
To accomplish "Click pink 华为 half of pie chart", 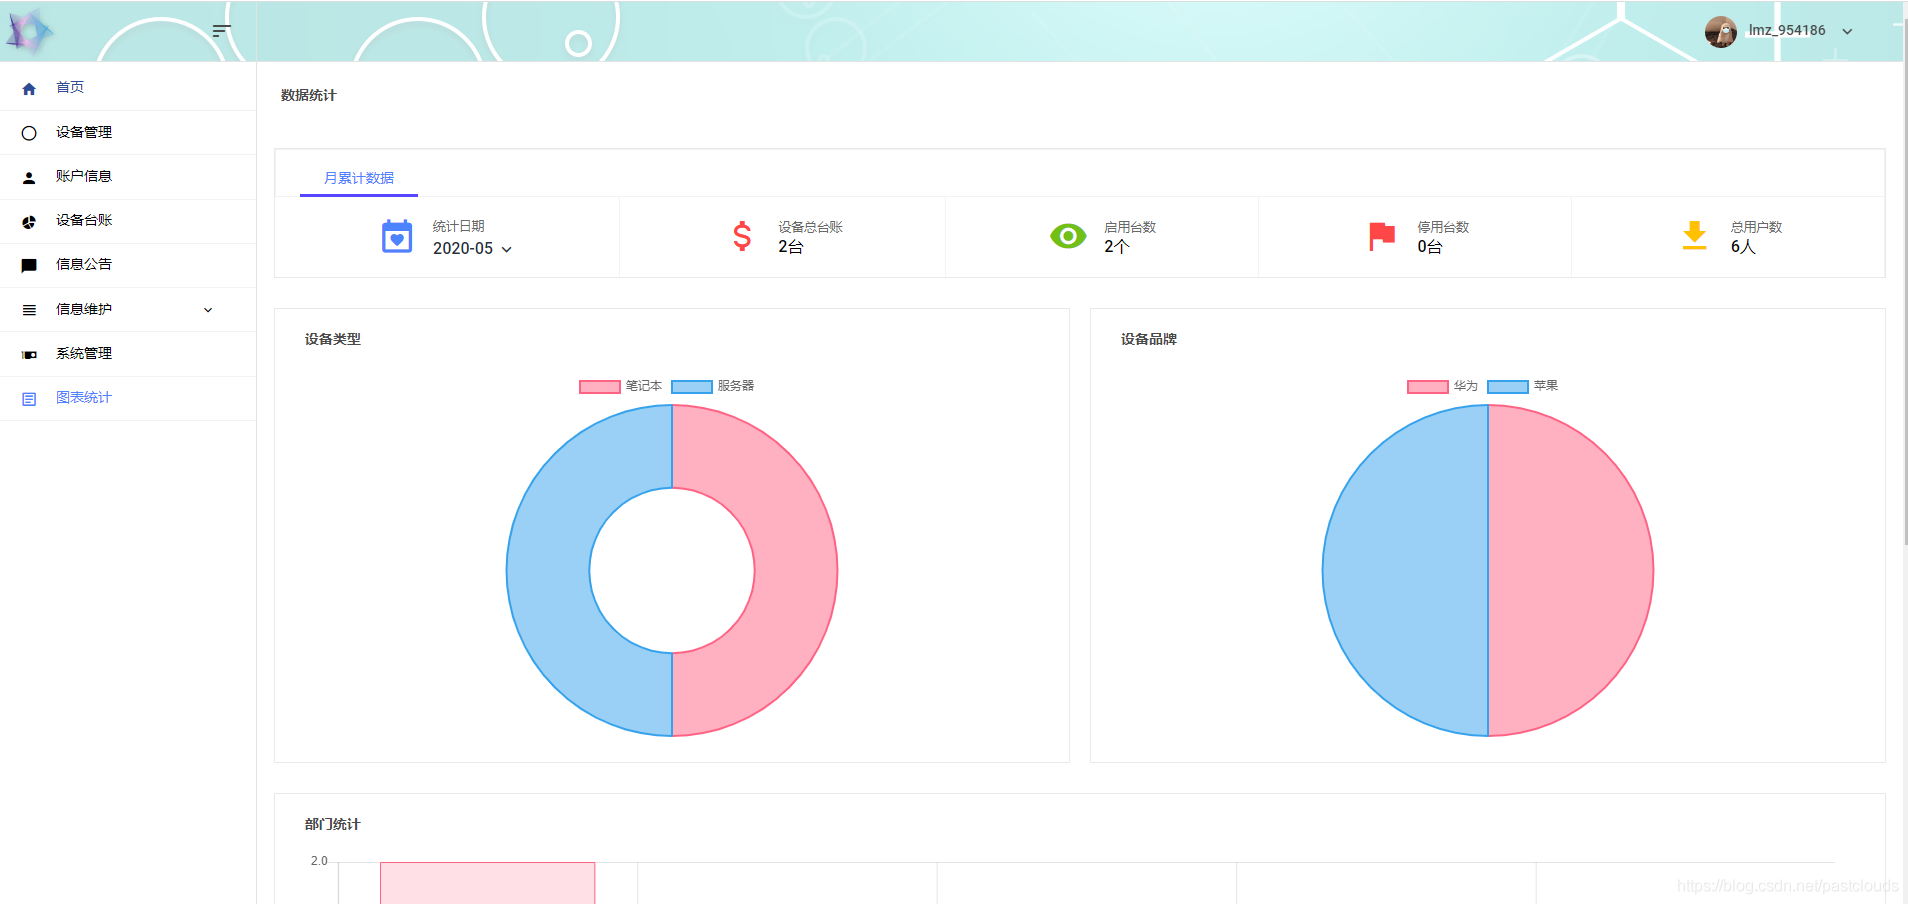I will coord(1570,571).
